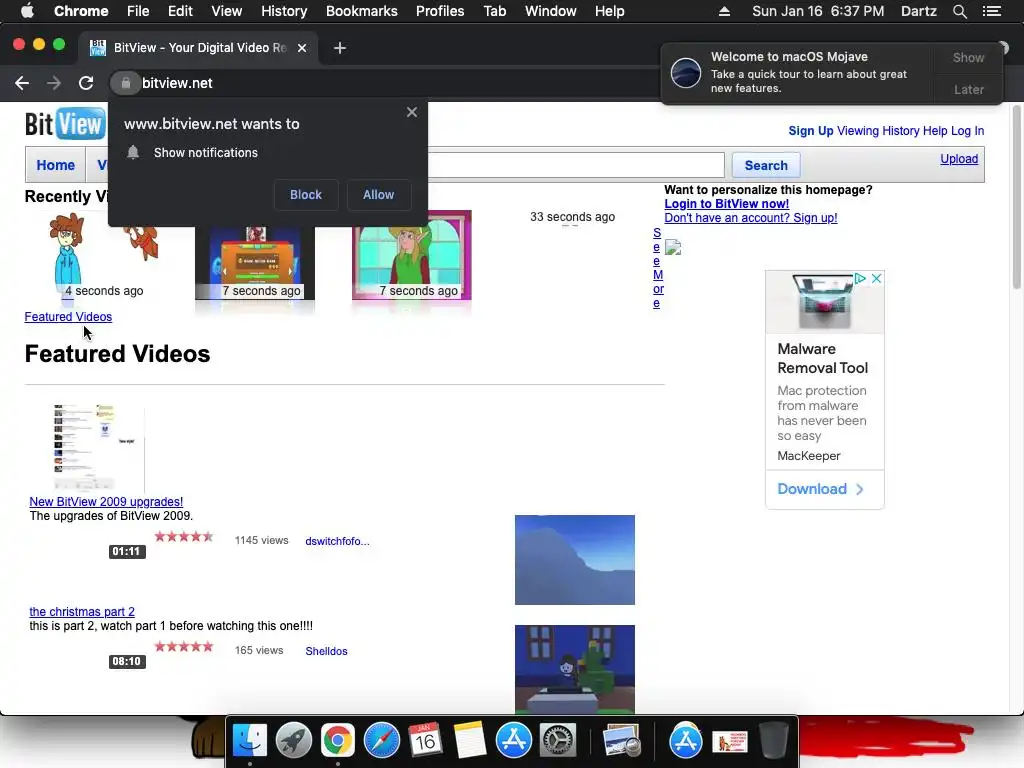
Task: Click the Featured Videos link
Action: (68, 317)
